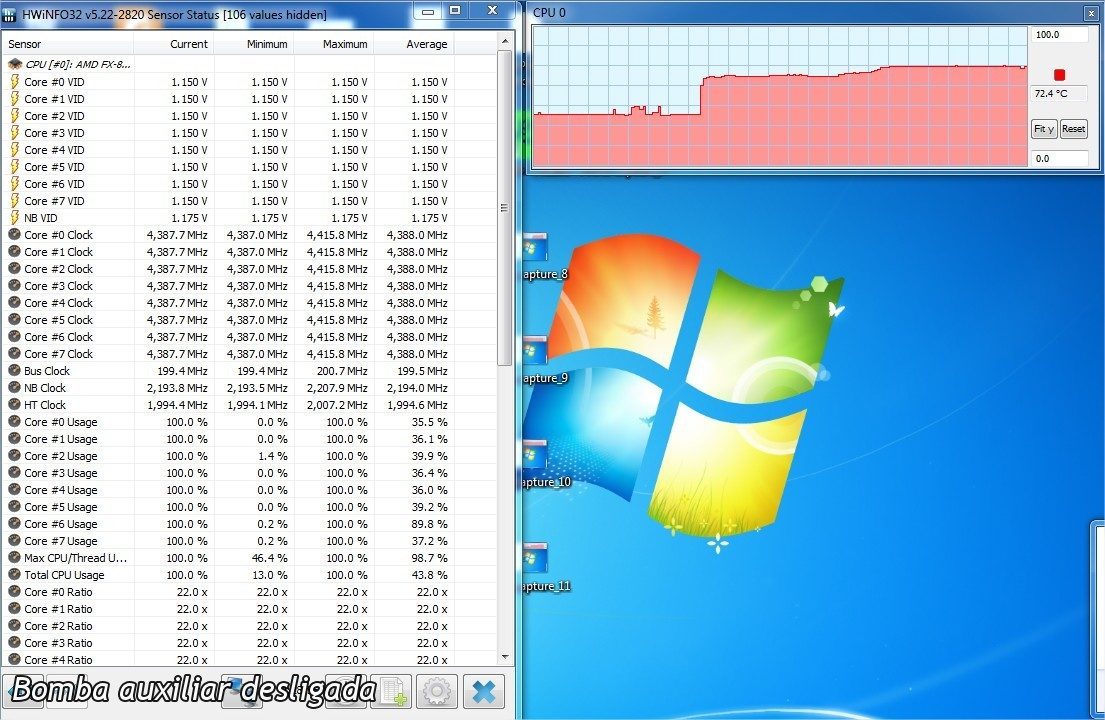Click lightning icon of NB VID row
1105x720 pixels.
click(x=14, y=218)
